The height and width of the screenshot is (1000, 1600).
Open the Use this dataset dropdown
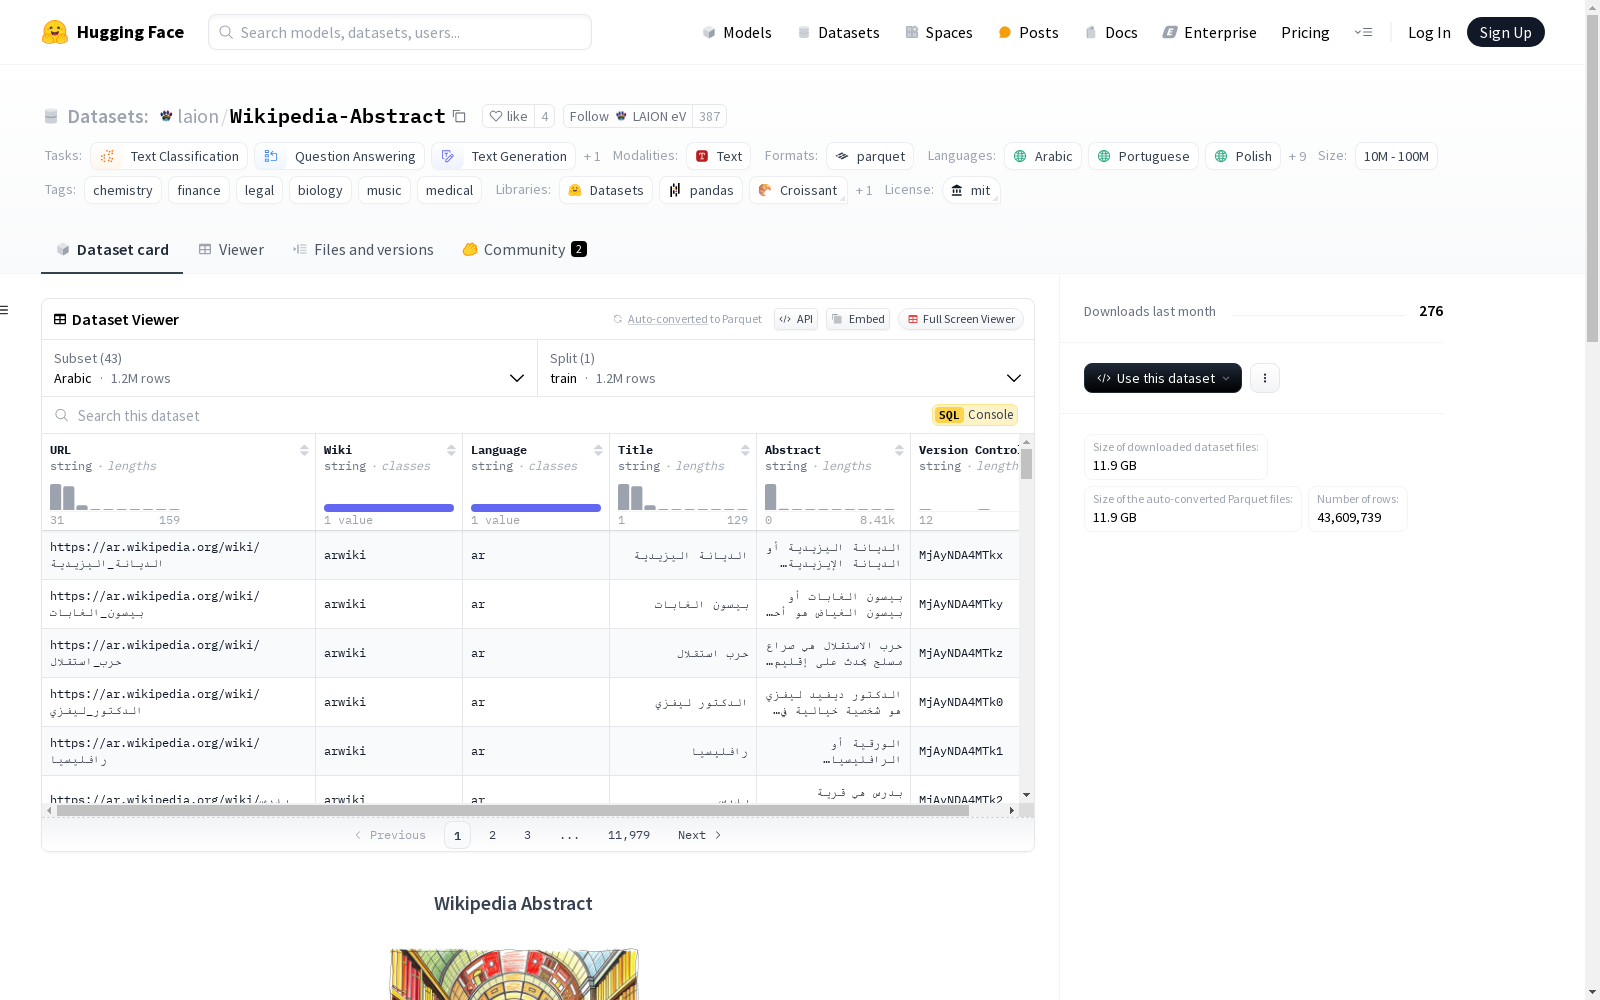pyautogui.click(x=1163, y=378)
